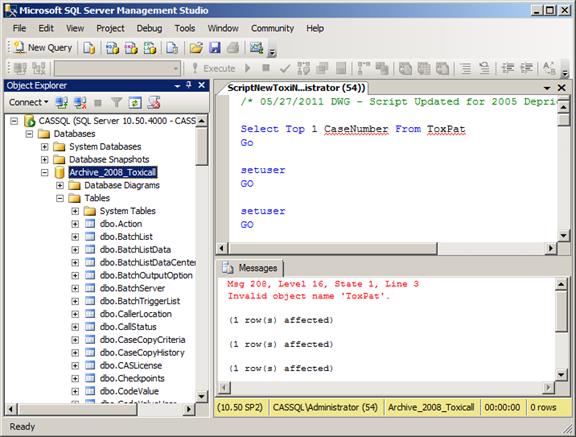Collapse the Databases folder node
This screenshot has width=576, height=437.
coord(29,134)
